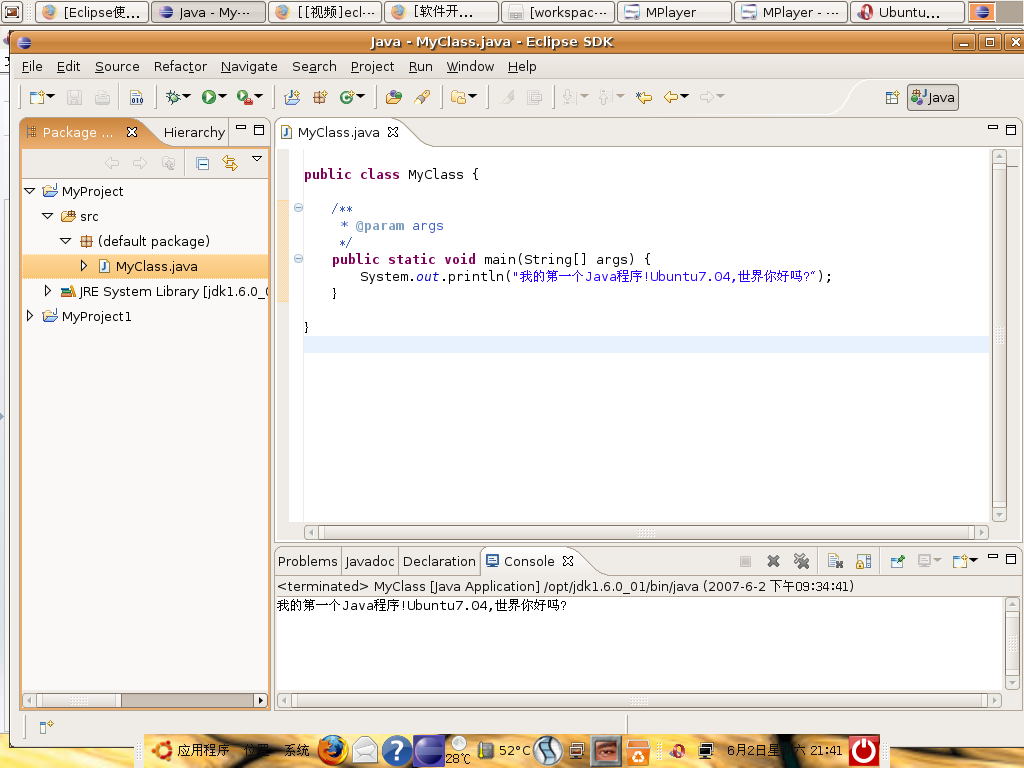Image resolution: width=1024 pixels, height=768 pixels.
Task: Click the New Java Package icon
Action: click(320, 97)
